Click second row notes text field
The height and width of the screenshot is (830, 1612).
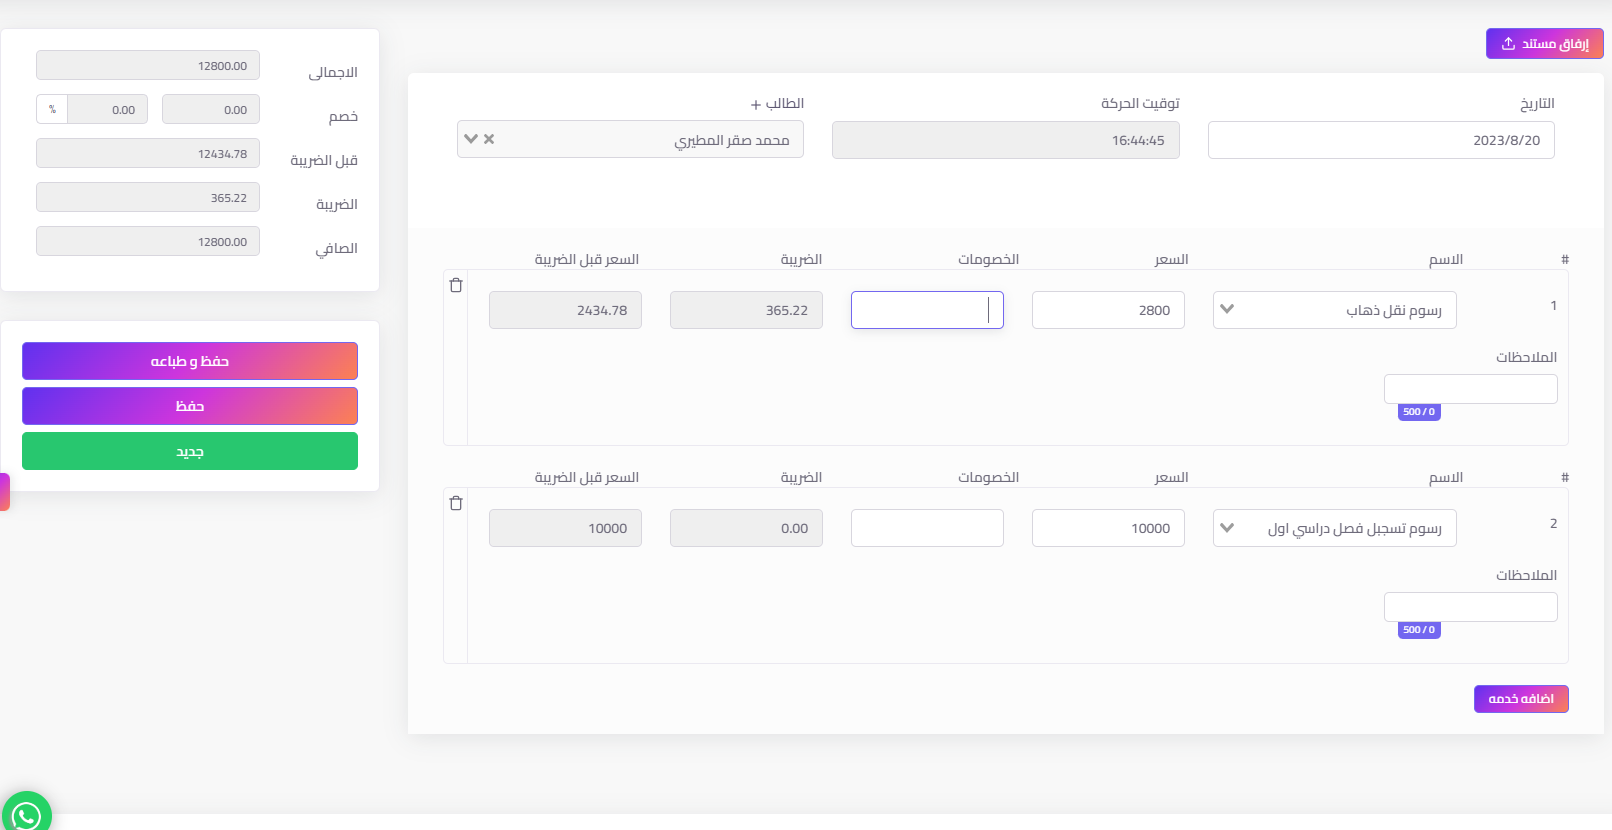1470,607
